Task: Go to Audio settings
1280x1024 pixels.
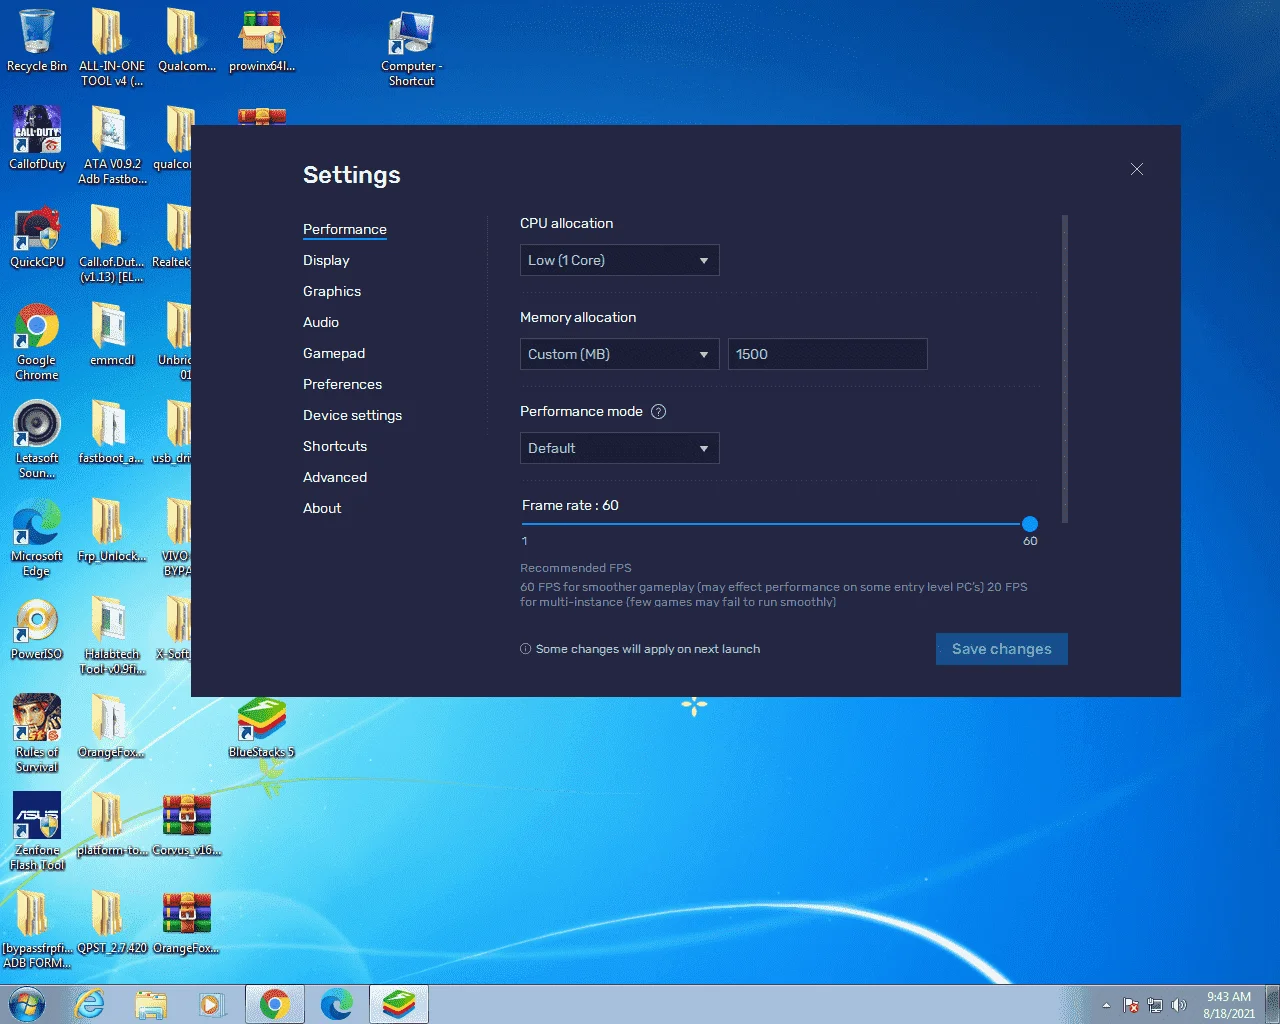Action: point(321,322)
